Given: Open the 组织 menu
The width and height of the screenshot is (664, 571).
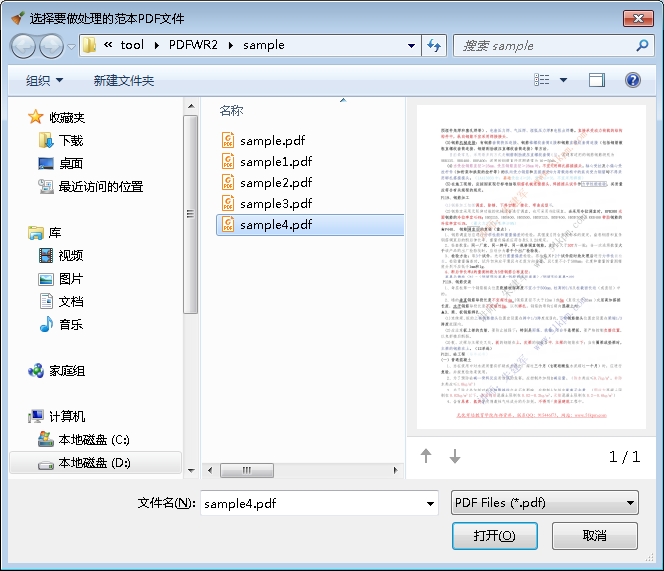Looking at the screenshot, I should pyautogui.click(x=44, y=80).
